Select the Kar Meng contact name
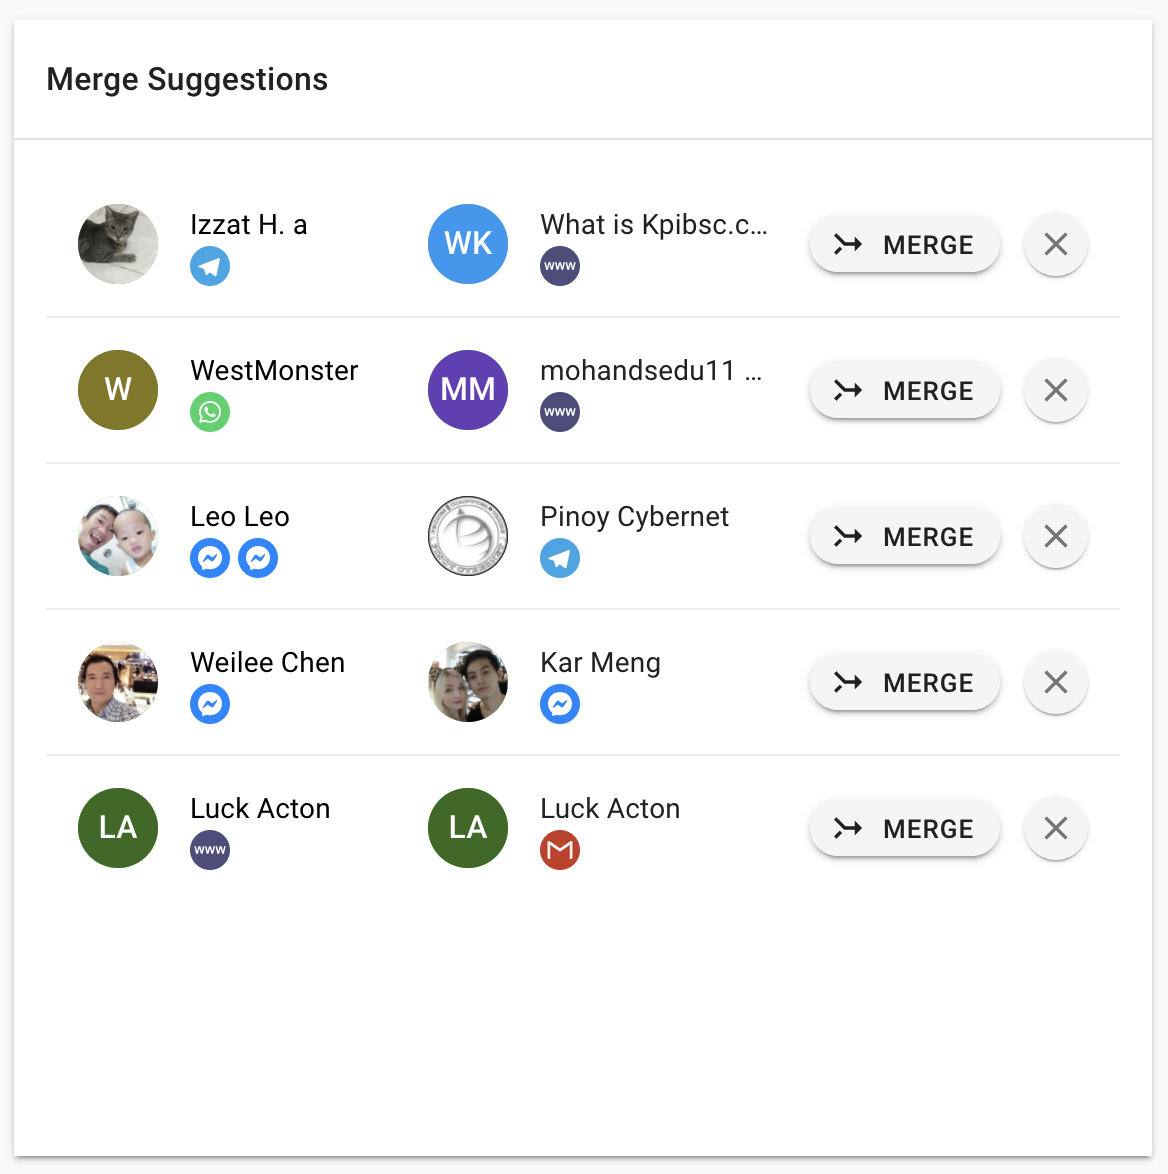1168x1174 pixels. tap(600, 662)
